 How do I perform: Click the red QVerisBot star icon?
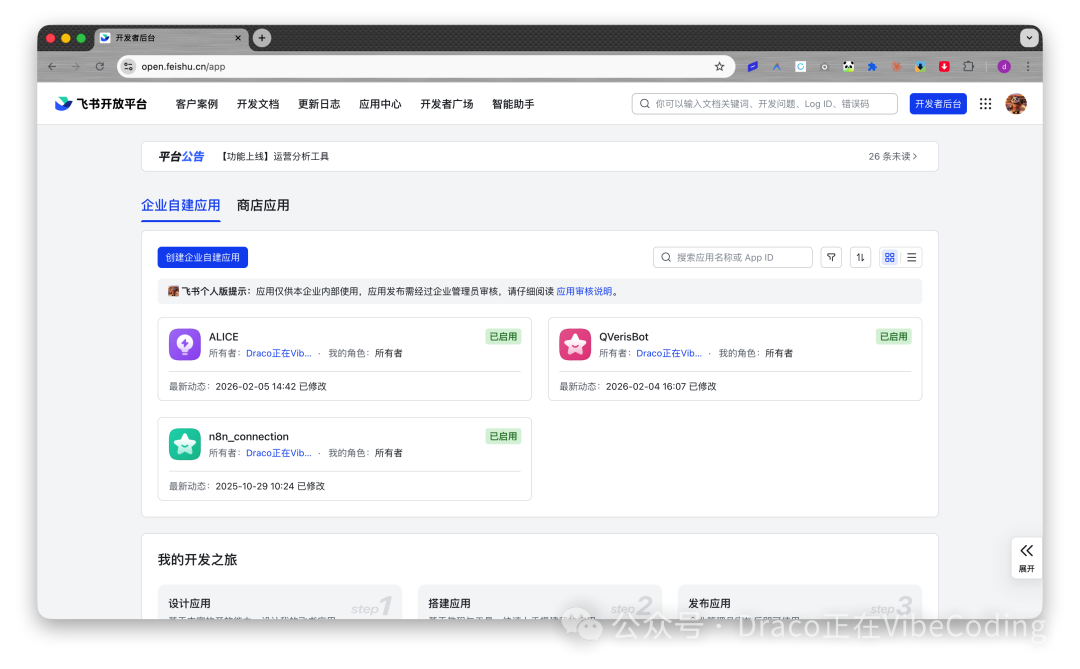(575, 344)
